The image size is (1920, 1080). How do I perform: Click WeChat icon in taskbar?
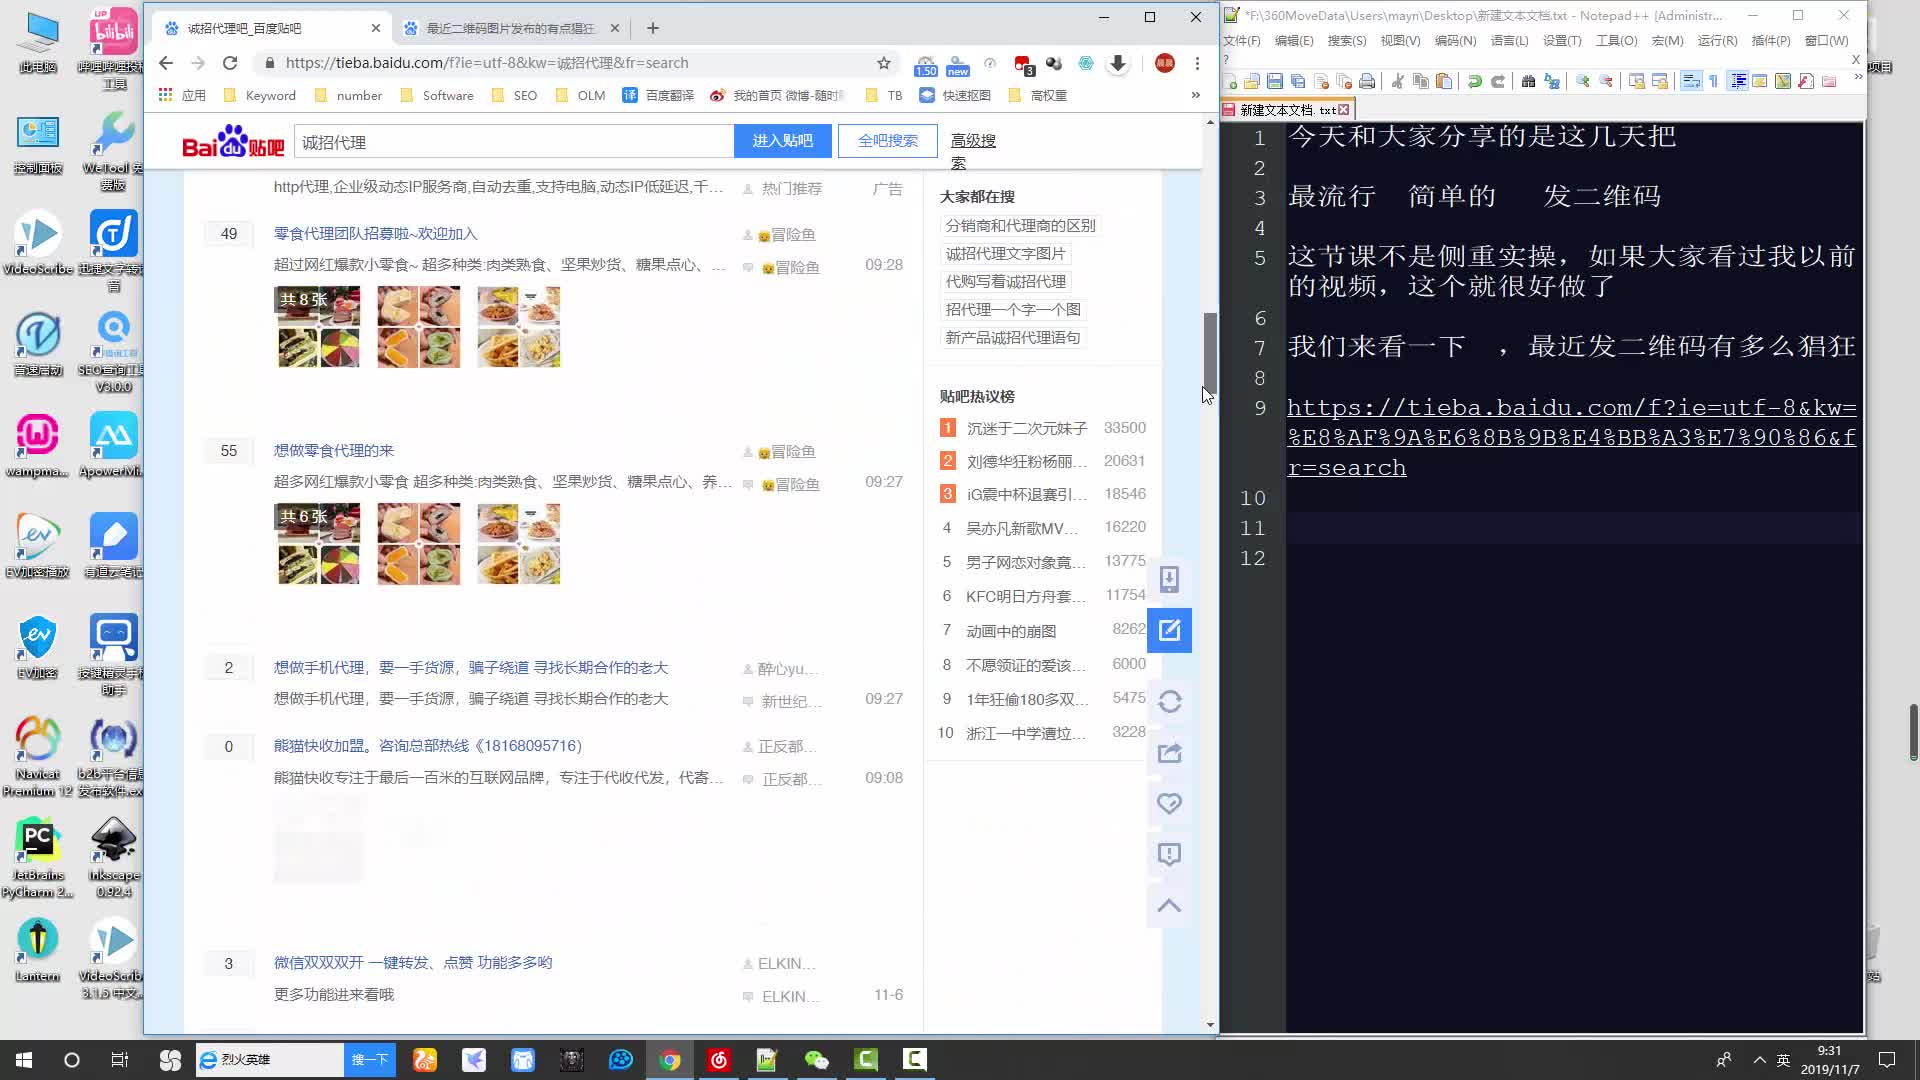click(816, 1060)
